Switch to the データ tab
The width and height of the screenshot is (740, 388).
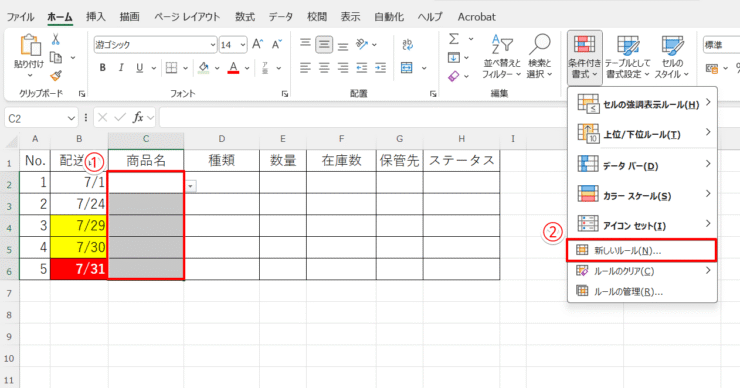pyautogui.click(x=281, y=17)
